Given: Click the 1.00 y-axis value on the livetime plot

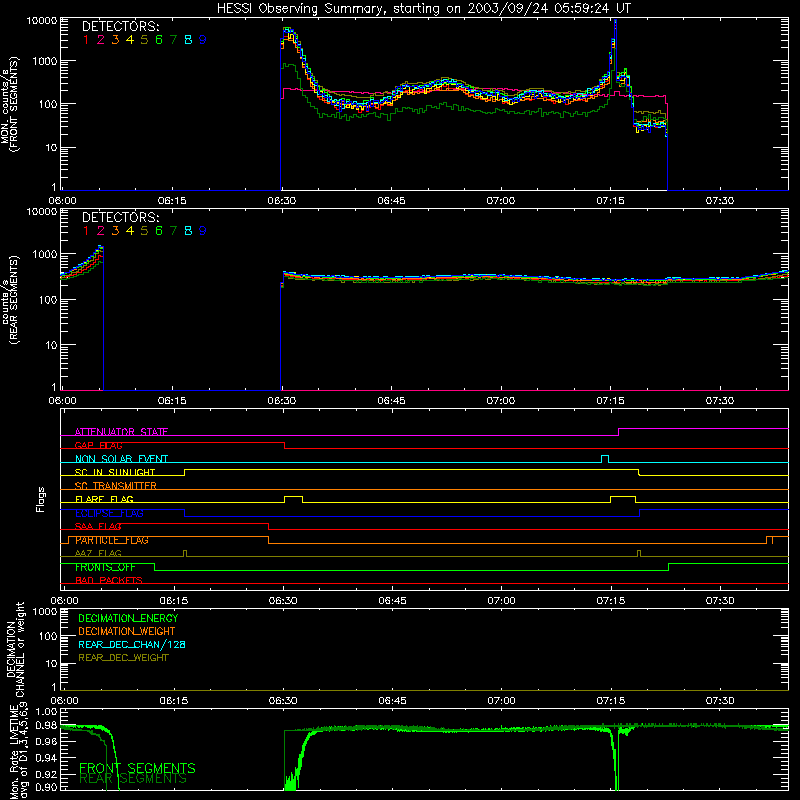Looking at the screenshot, I should click(46, 712).
